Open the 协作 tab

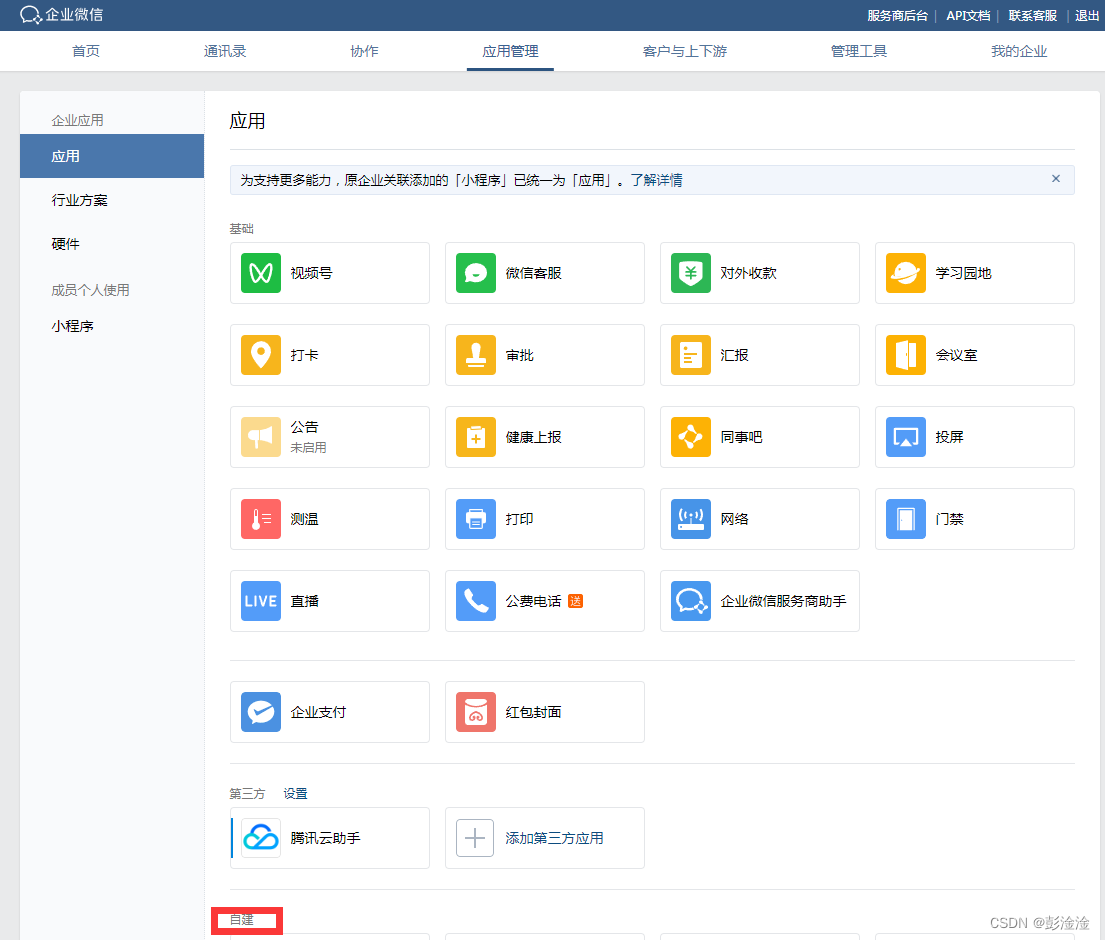click(364, 51)
